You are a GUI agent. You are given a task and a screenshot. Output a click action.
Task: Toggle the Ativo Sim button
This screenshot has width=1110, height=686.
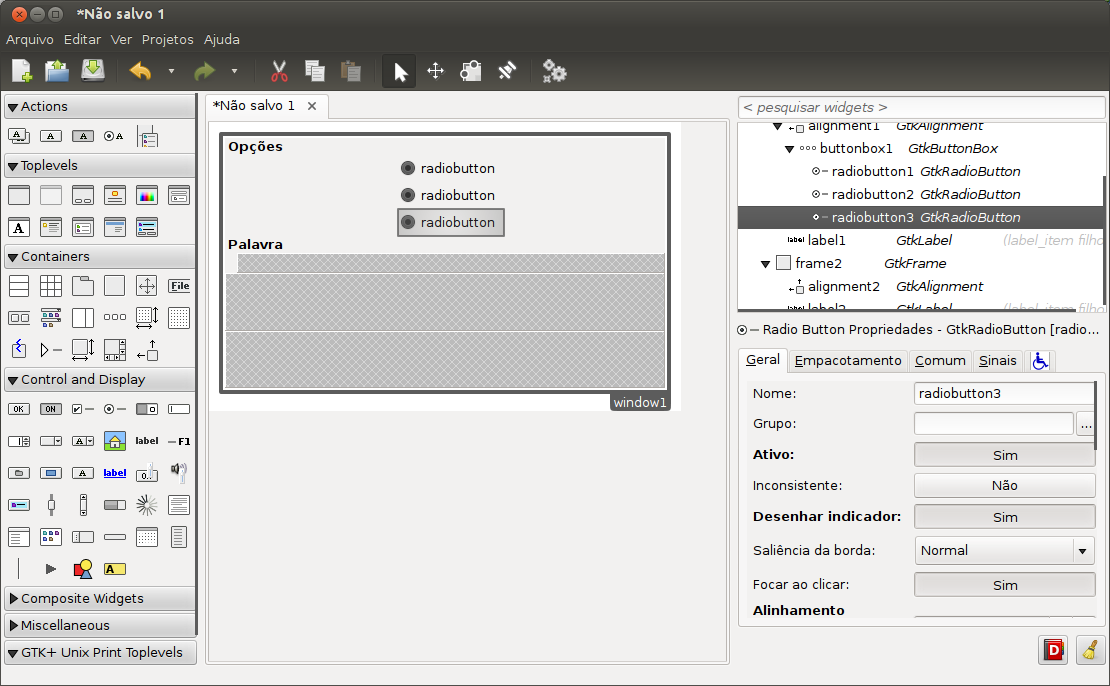pos(1005,455)
